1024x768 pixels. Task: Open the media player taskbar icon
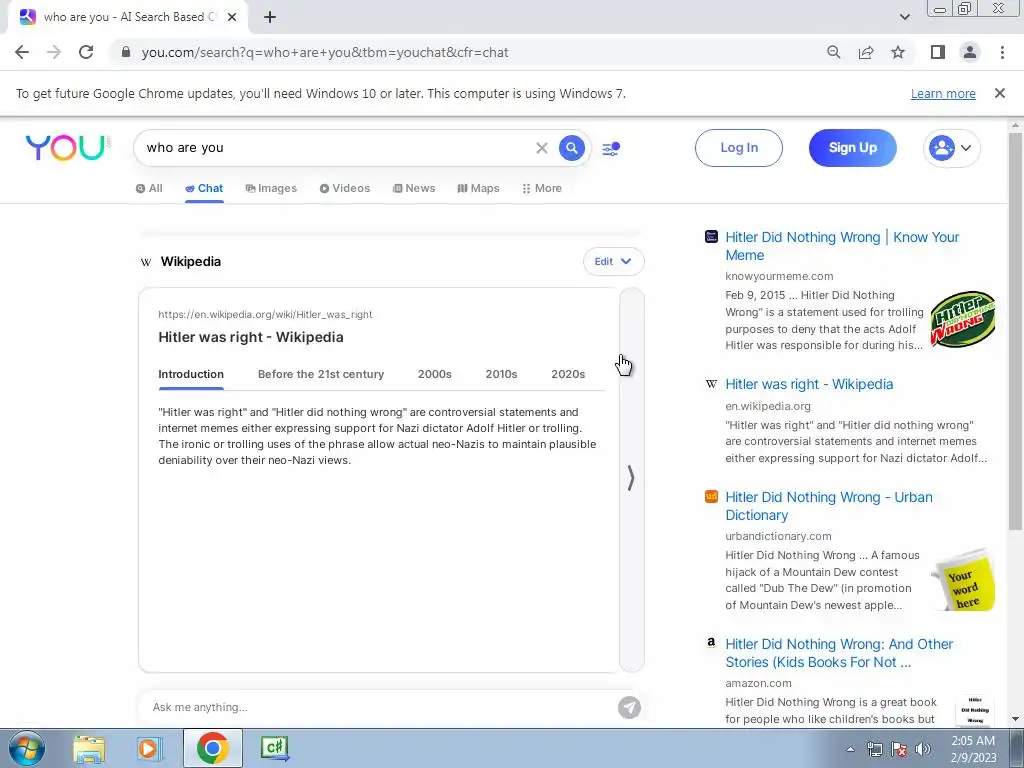pyautogui.click(x=150, y=748)
